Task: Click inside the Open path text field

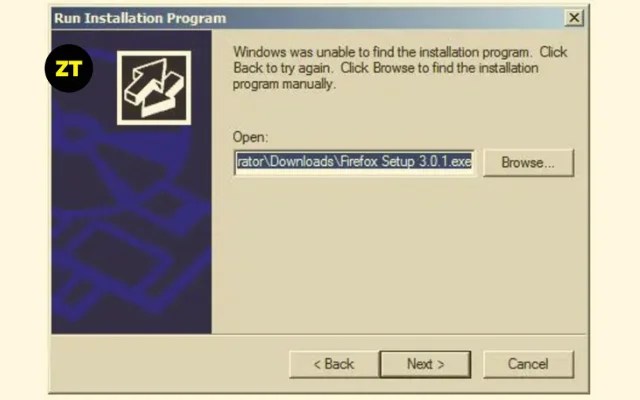Action: [354, 162]
